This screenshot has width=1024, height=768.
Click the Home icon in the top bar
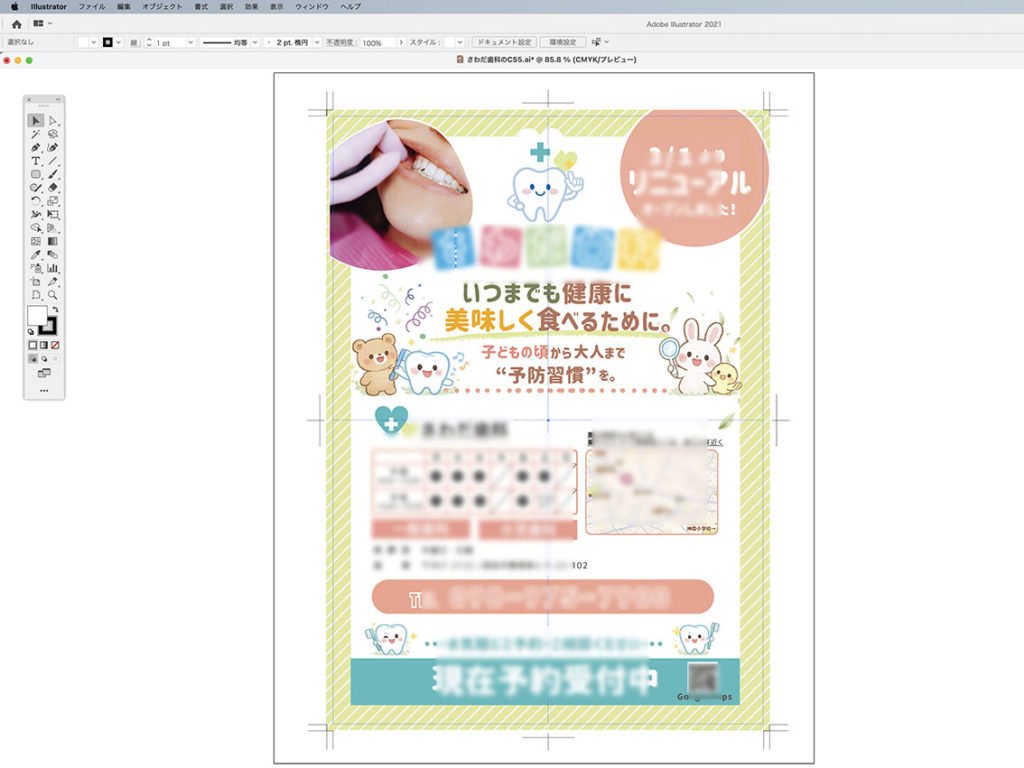pyautogui.click(x=16, y=23)
